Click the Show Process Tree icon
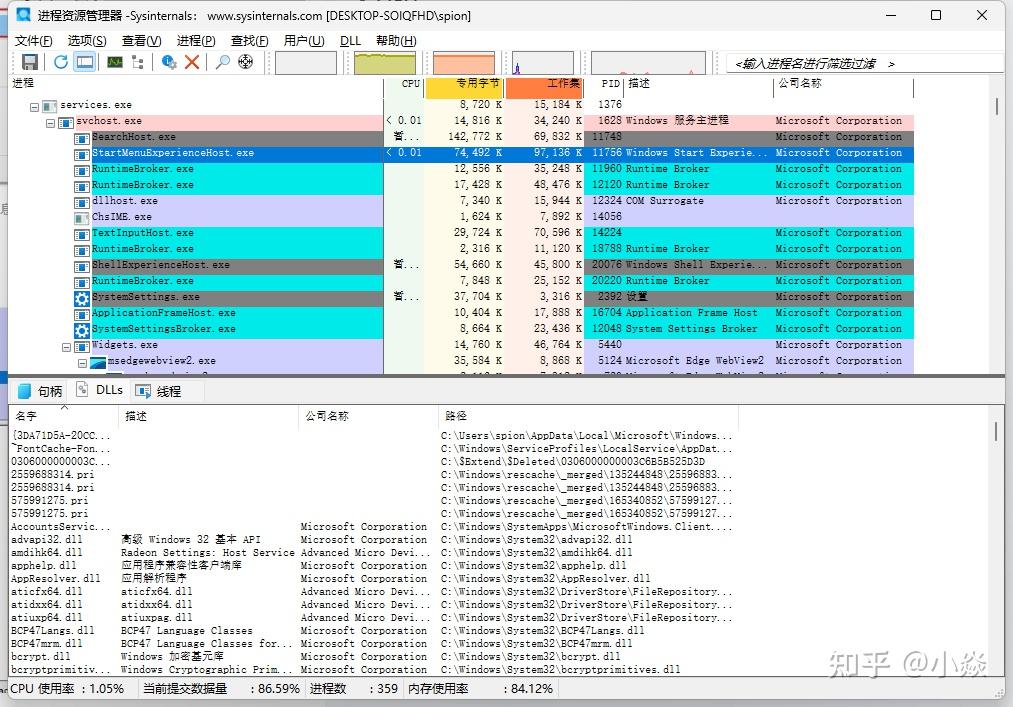Viewport: 1013px width, 707px height. point(138,61)
